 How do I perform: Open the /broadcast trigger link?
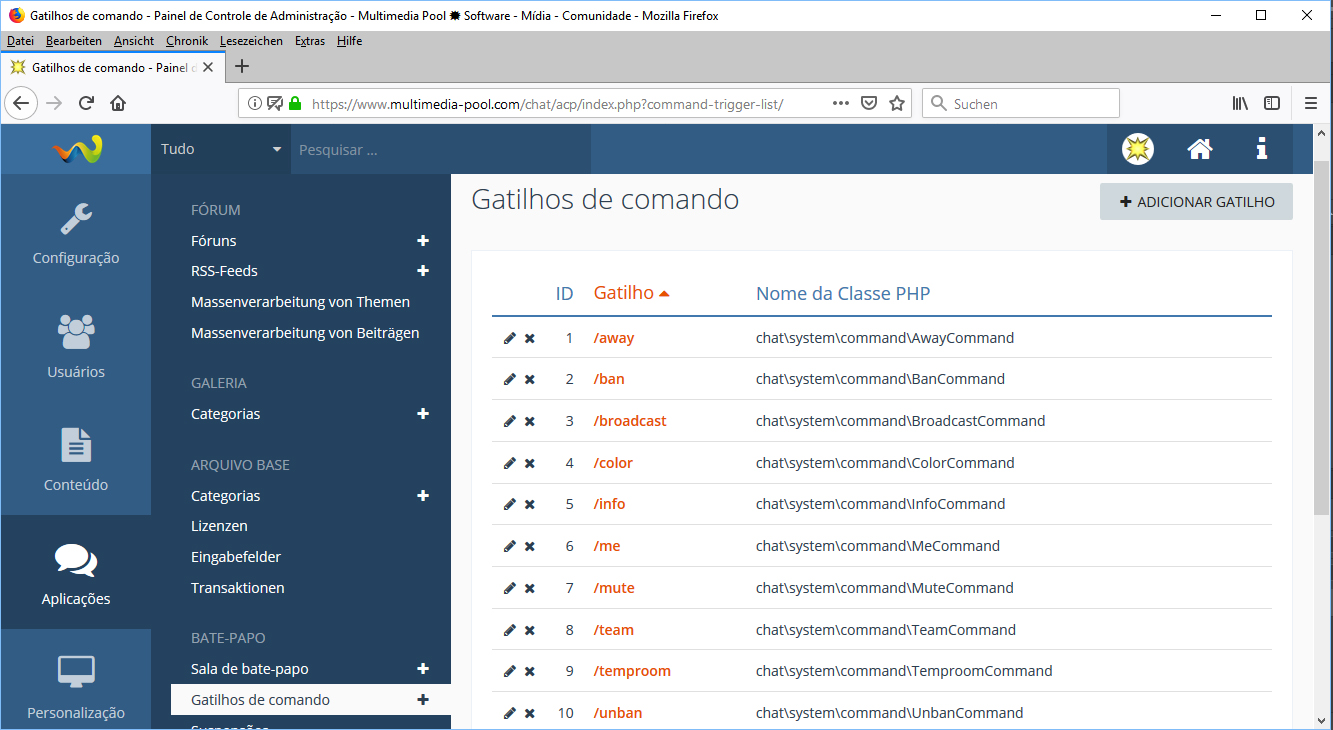click(630, 421)
